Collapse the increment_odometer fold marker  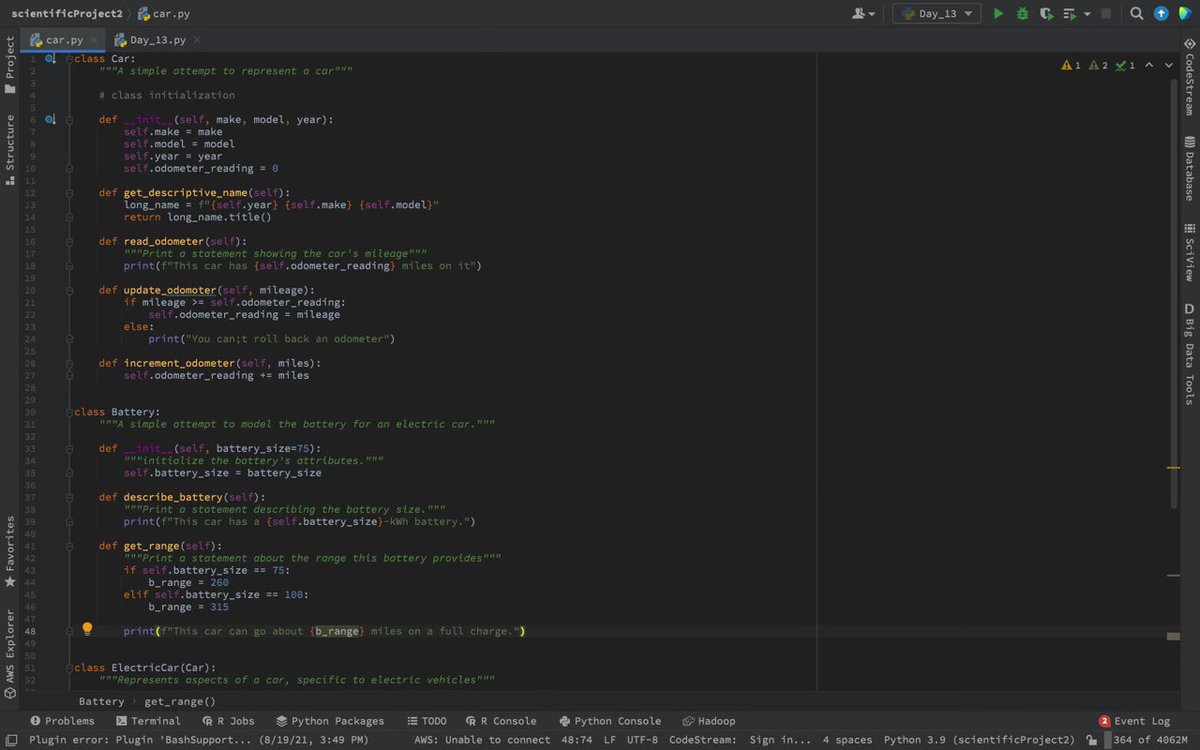(70, 363)
